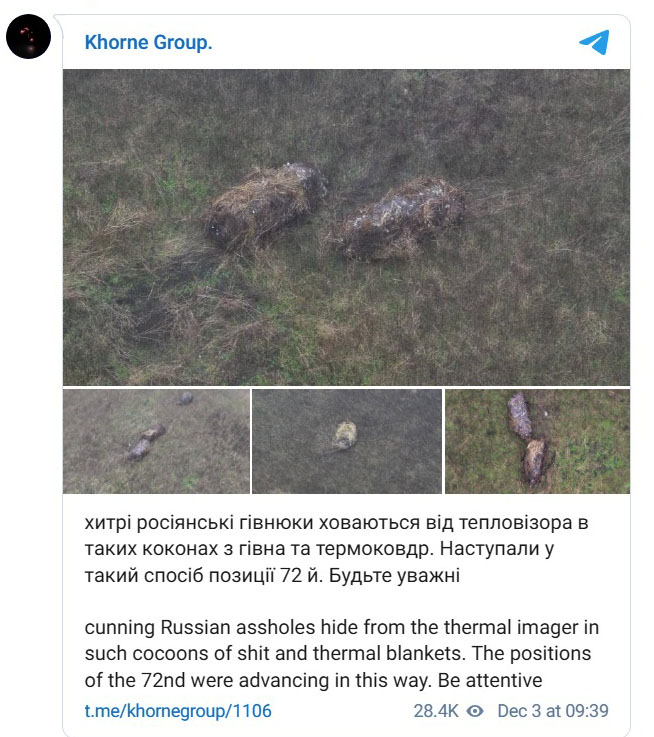This screenshot has height=737, width=654.
Task: Follow the t.me/khornegroup/1106 link
Action: pos(178,711)
